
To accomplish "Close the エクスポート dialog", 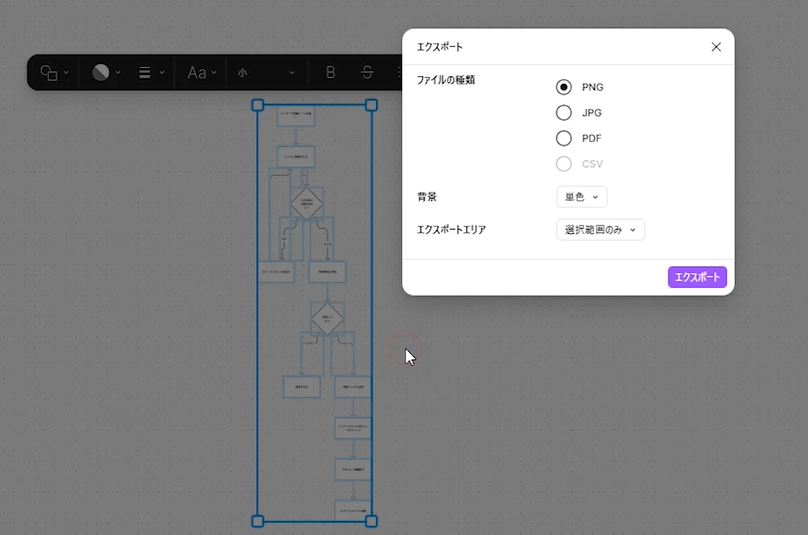I will (x=716, y=47).
